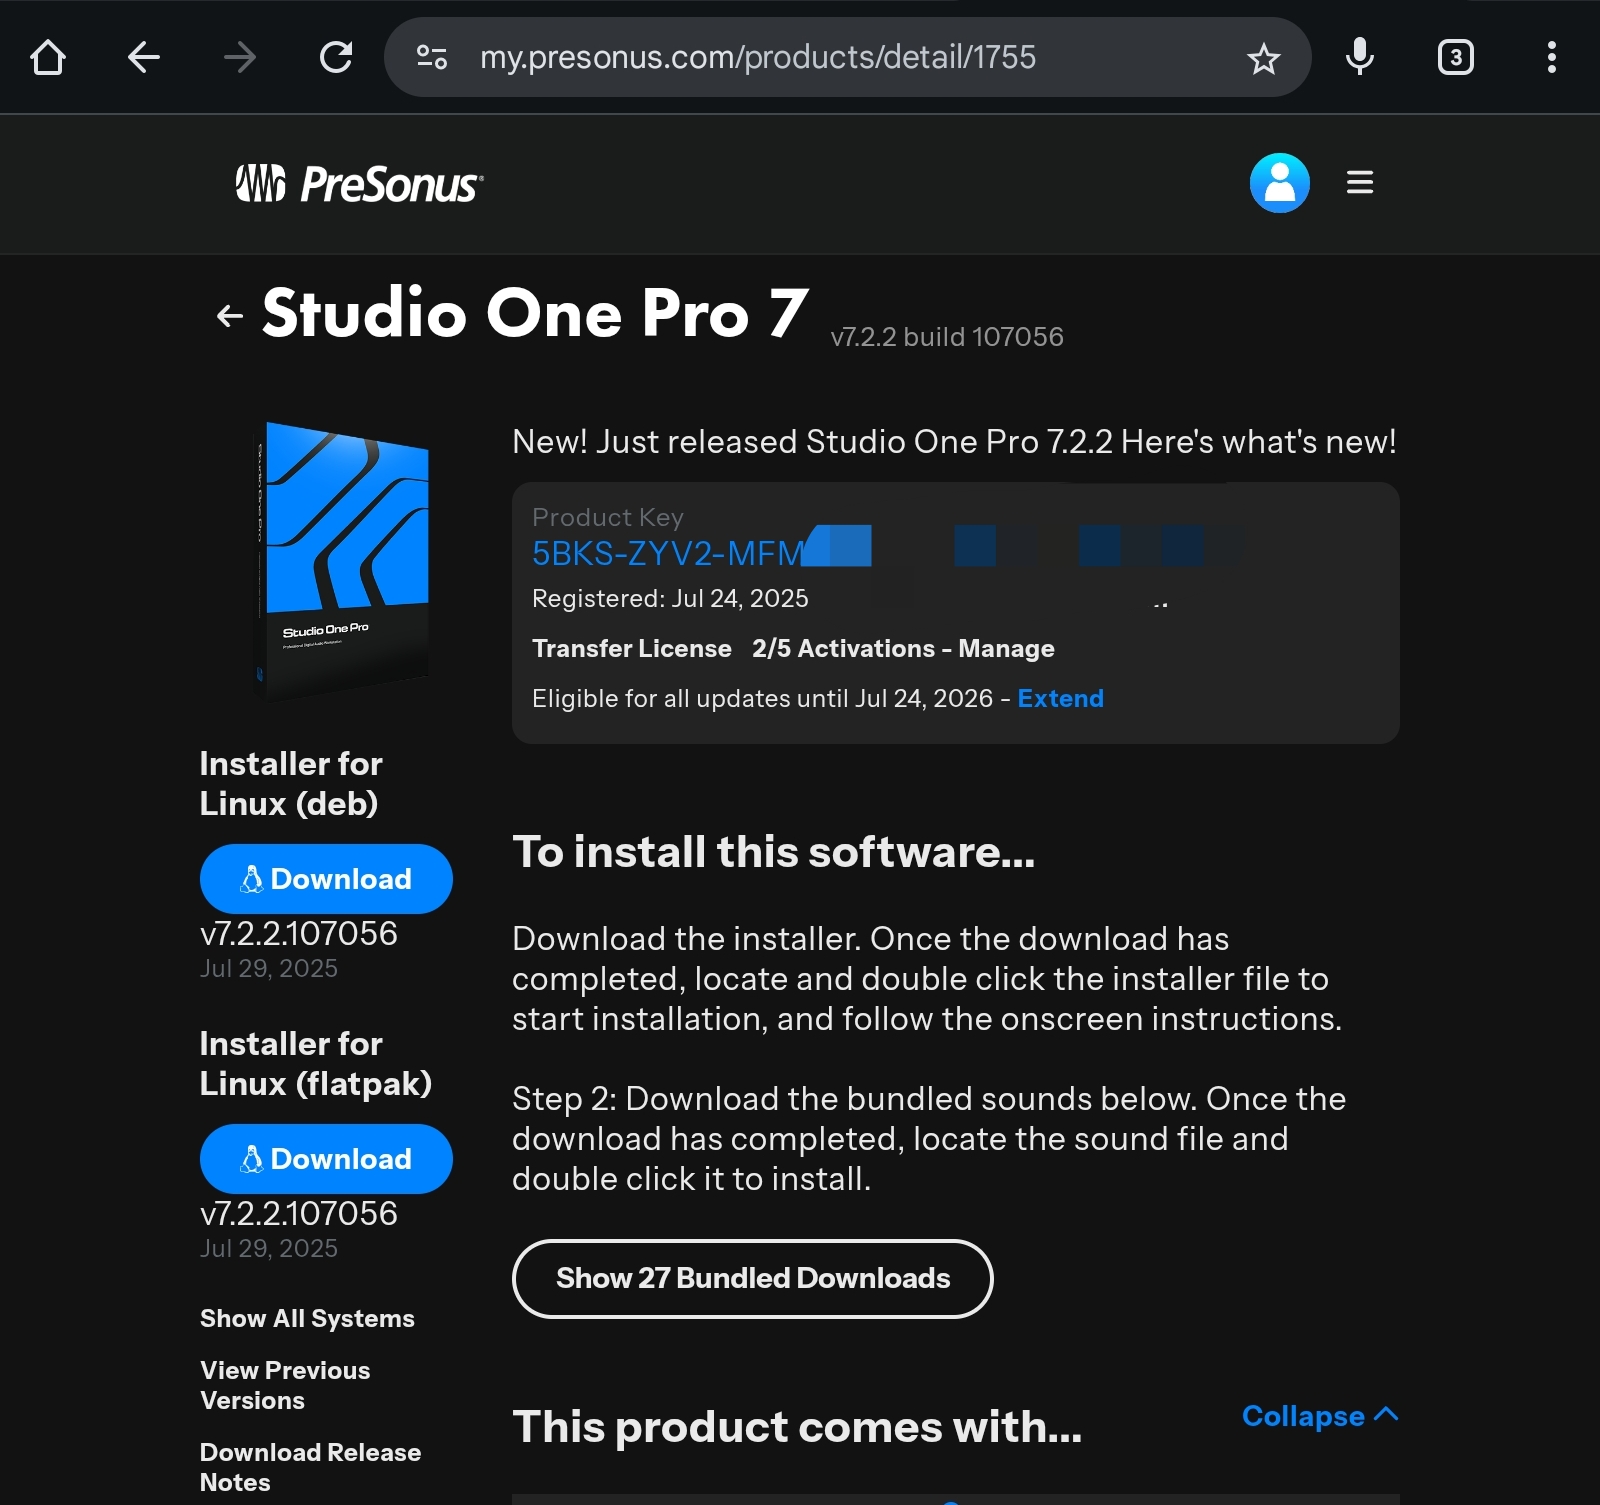Image resolution: width=1600 pixels, height=1505 pixels.
Task: Open the tab switcher showing 3 tabs
Action: (1456, 57)
